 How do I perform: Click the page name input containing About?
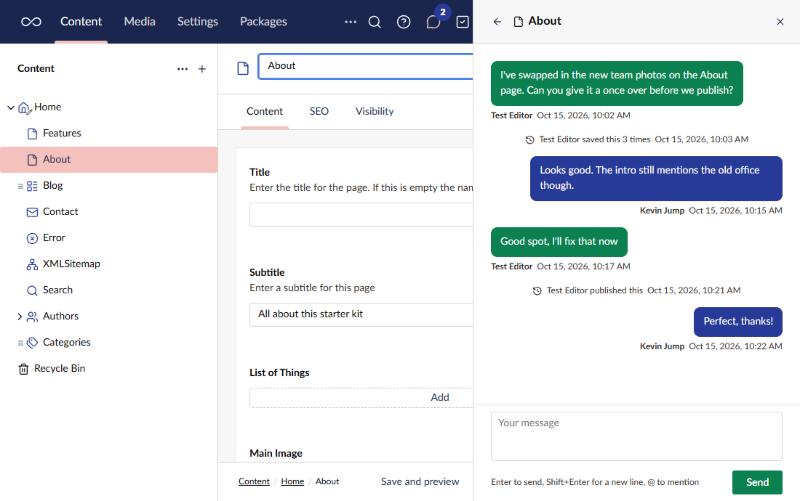click(366, 66)
